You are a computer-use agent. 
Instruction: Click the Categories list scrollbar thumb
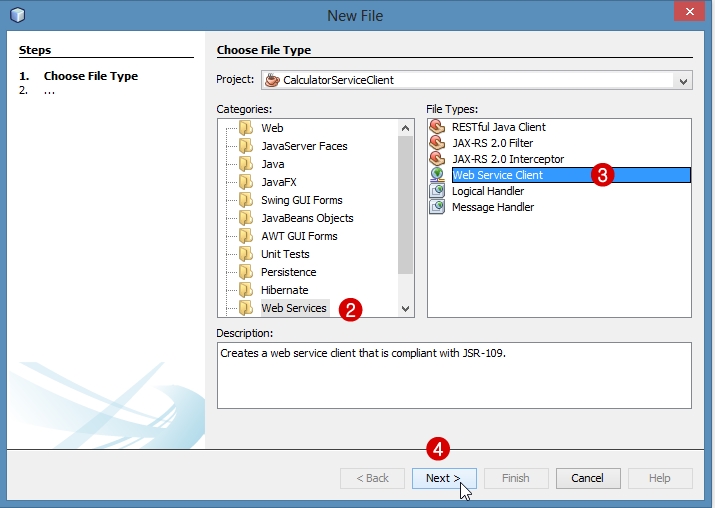[405, 205]
